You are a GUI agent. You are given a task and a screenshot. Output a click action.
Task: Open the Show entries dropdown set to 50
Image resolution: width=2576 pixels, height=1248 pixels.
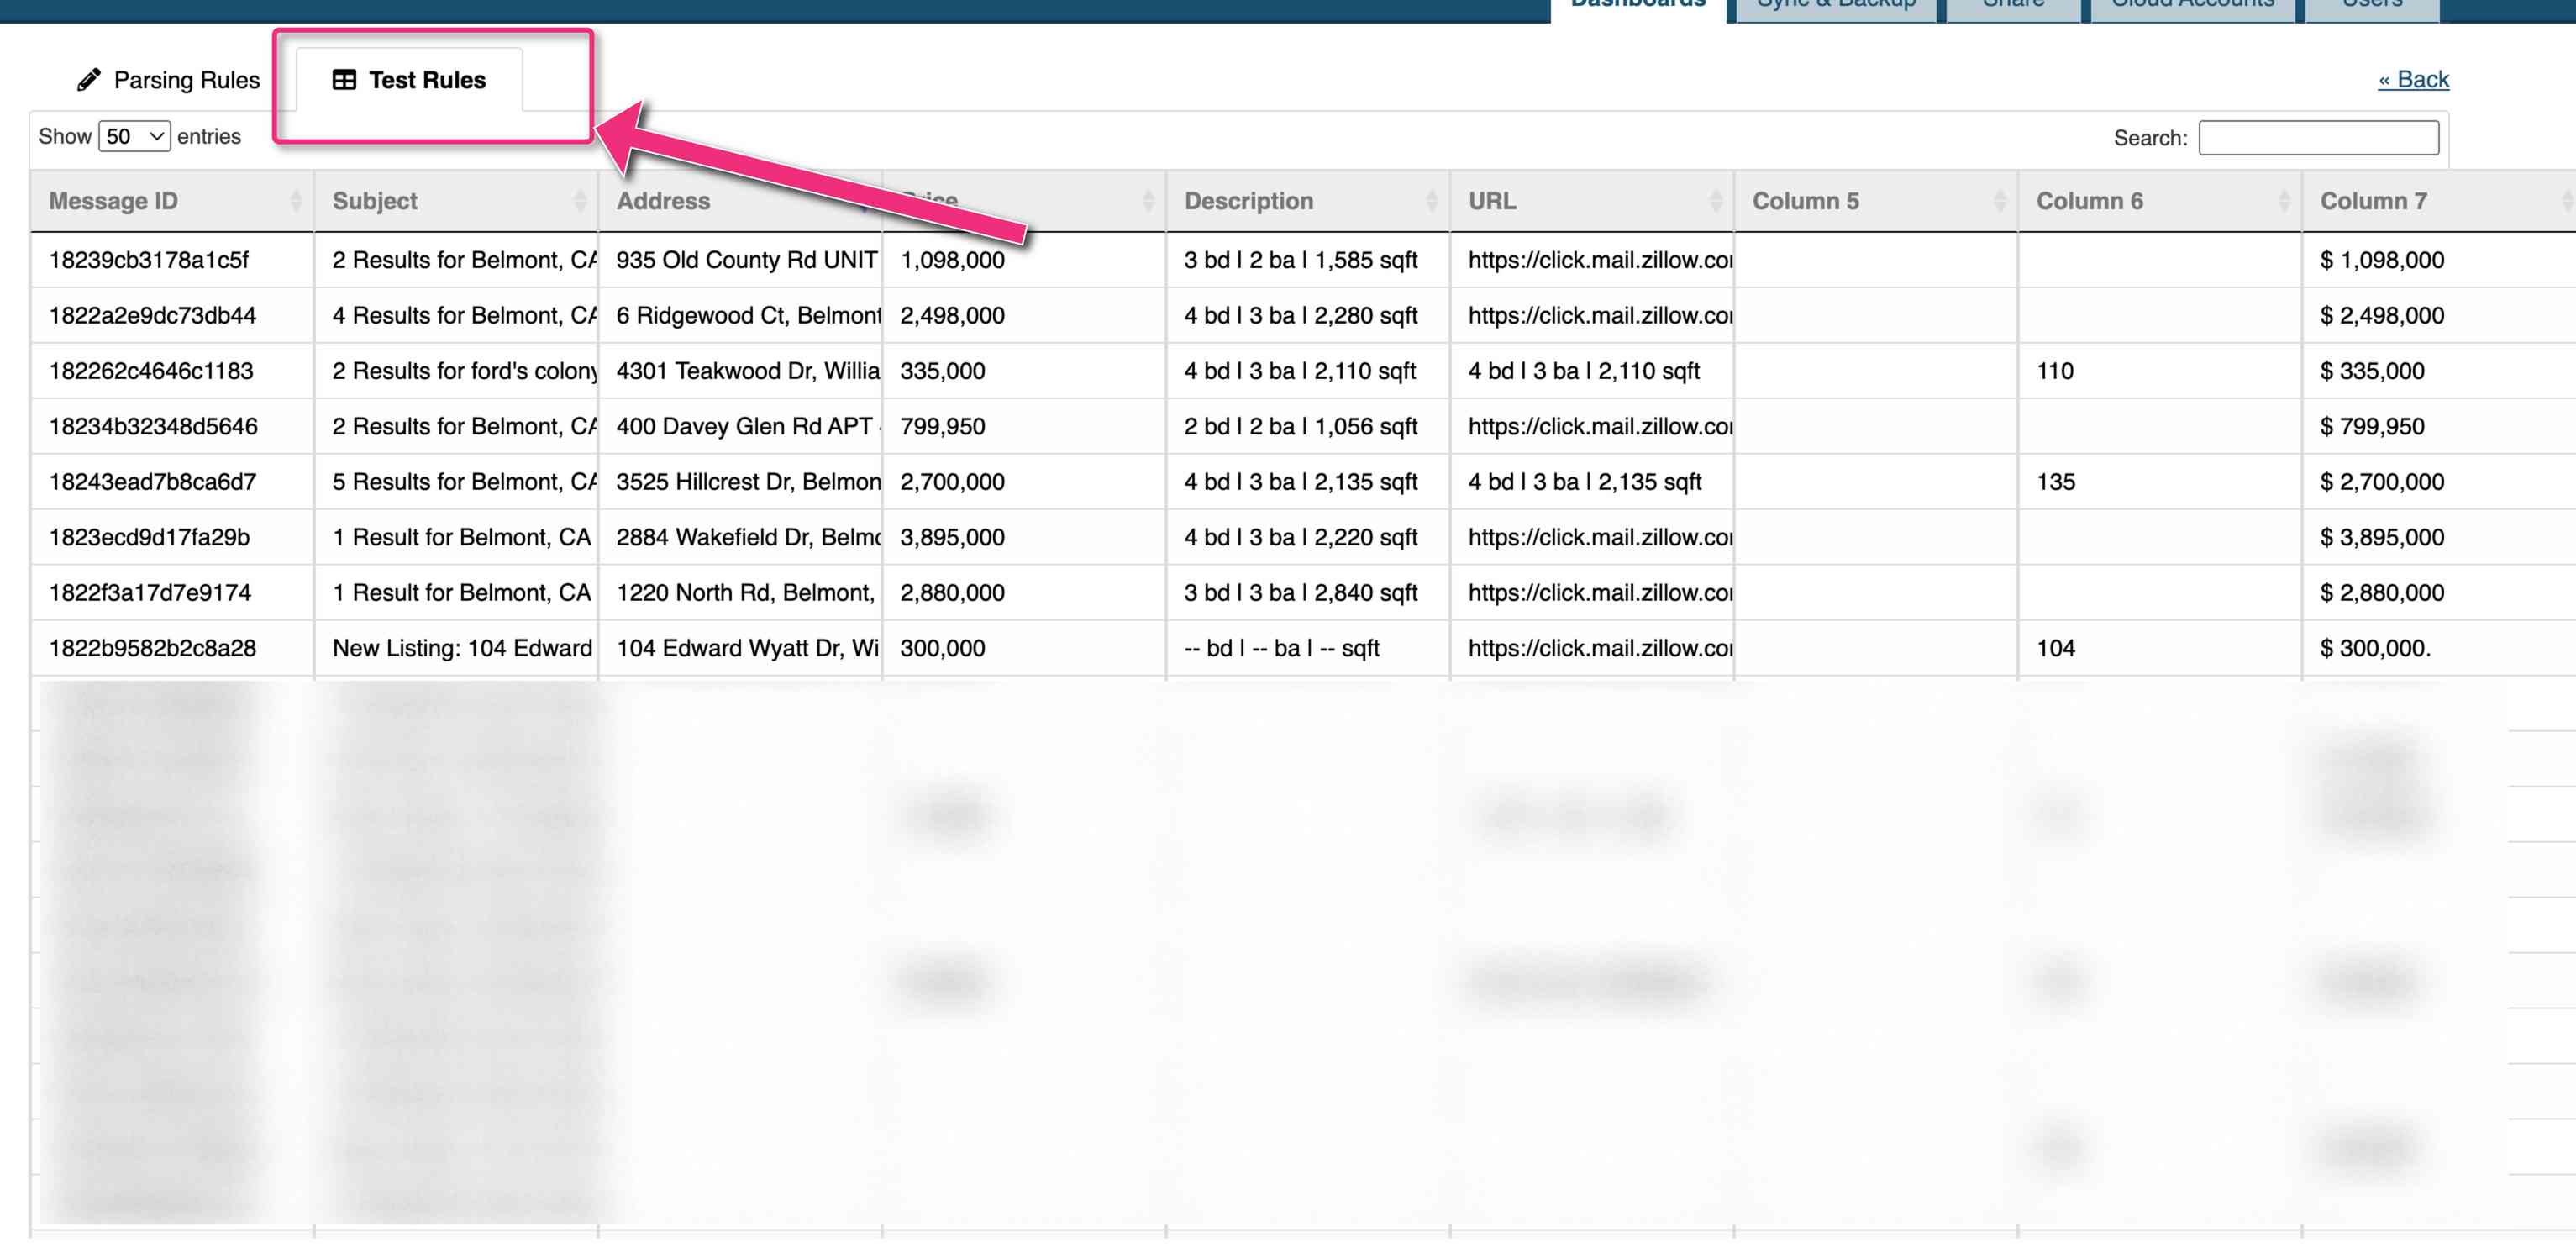134,136
